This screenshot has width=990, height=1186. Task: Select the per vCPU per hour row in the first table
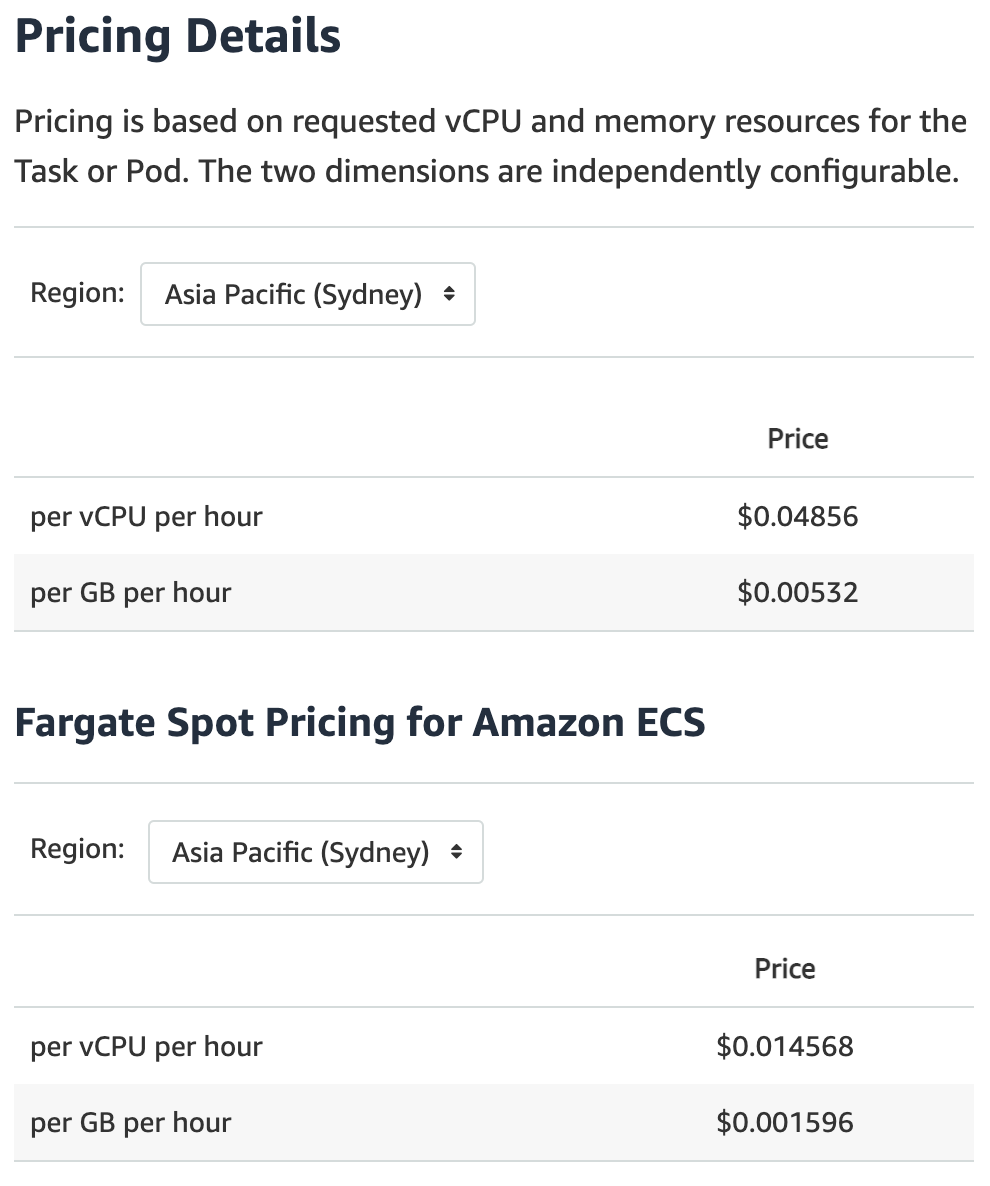[494, 517]
